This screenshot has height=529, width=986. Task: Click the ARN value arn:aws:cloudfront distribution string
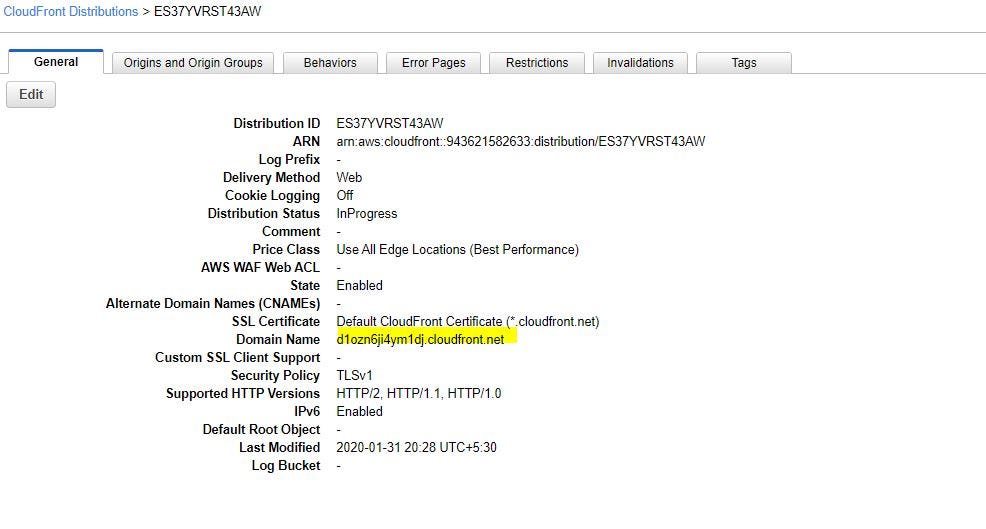[x=521, y=142]
